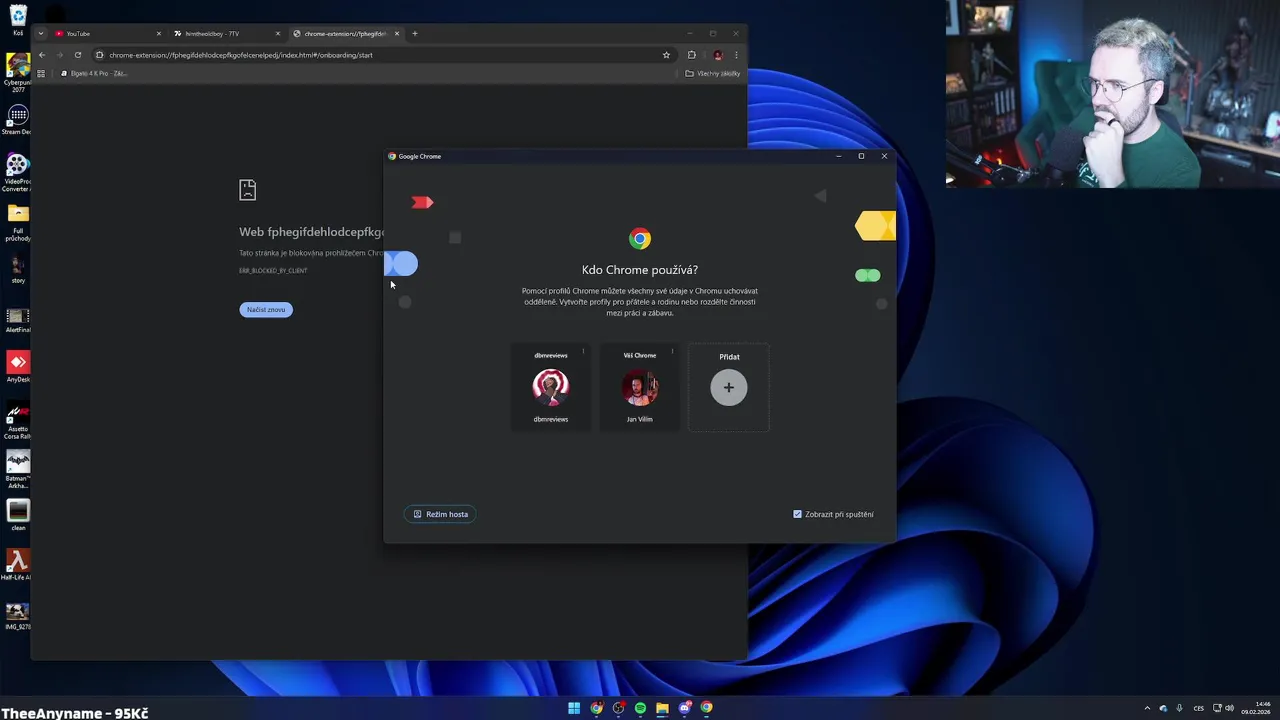Open the Koš recycle bin desktop icon
Image resolution: width=1280 pixels, height=720 pixels.
[18, 21]
